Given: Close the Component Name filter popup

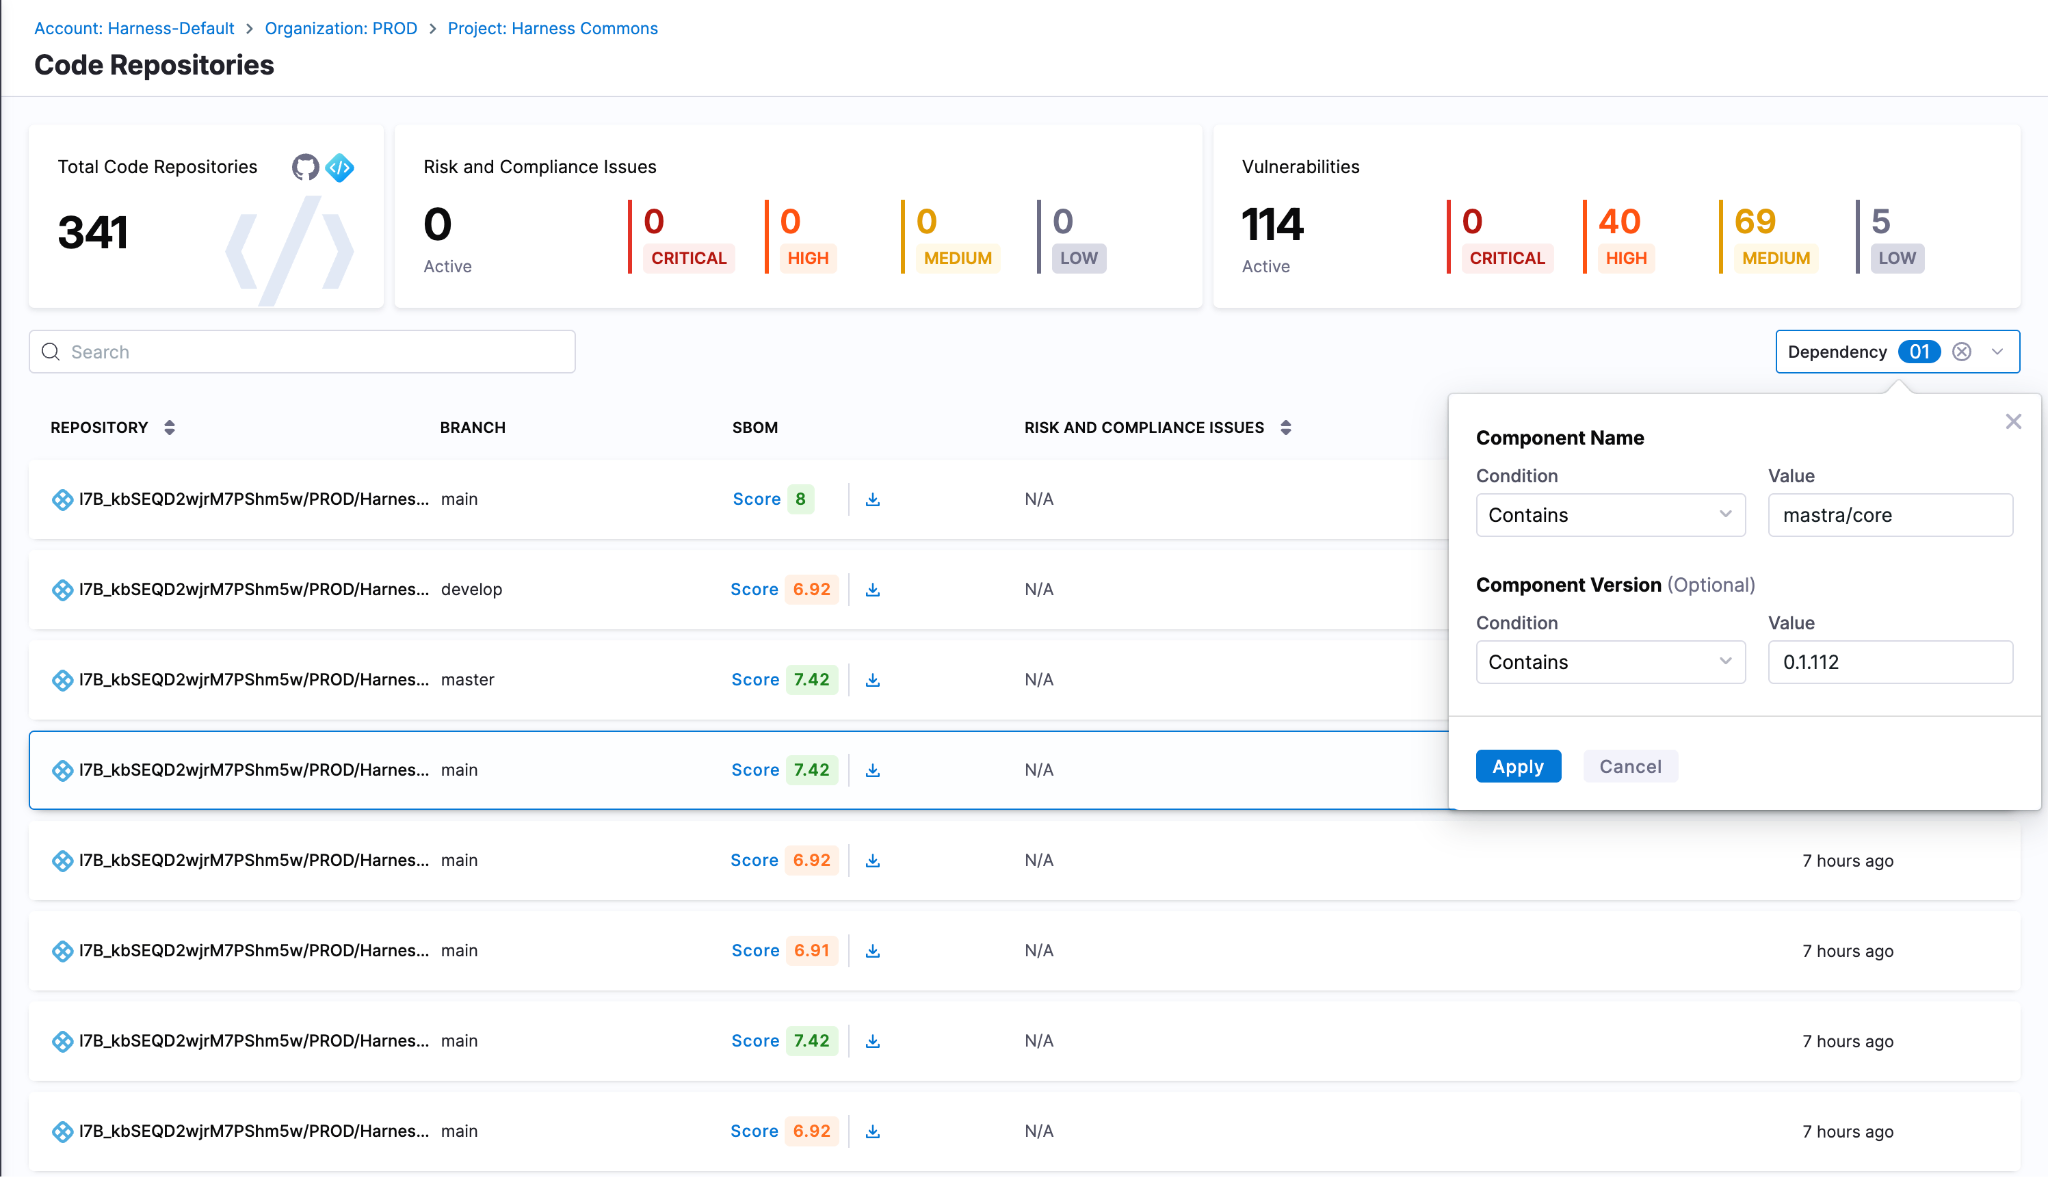Looking at the screenshot, I should 2013,422.
